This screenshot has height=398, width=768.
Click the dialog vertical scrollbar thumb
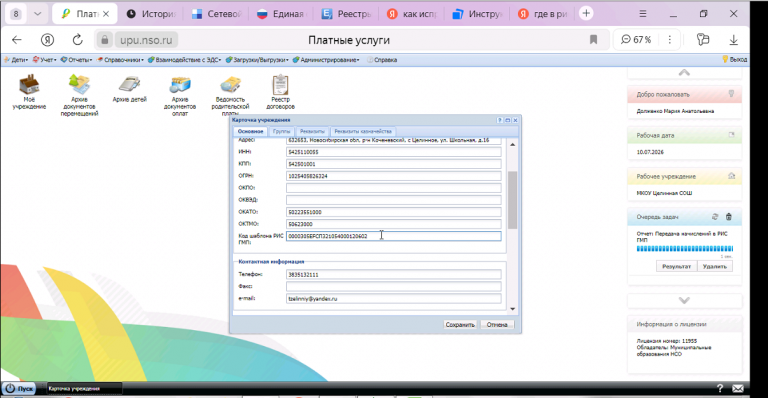(512, 200)
